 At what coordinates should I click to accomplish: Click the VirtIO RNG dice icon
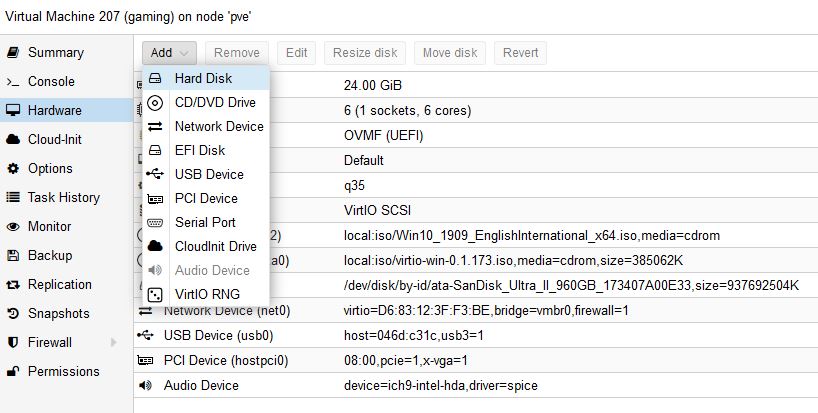tap(155, 294)
